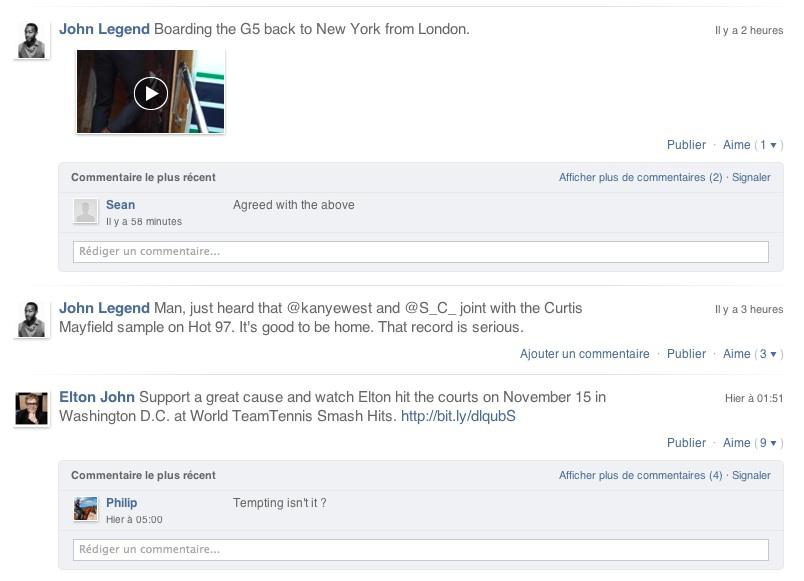Focus the comment box below Philip's comment

[420, 549]
